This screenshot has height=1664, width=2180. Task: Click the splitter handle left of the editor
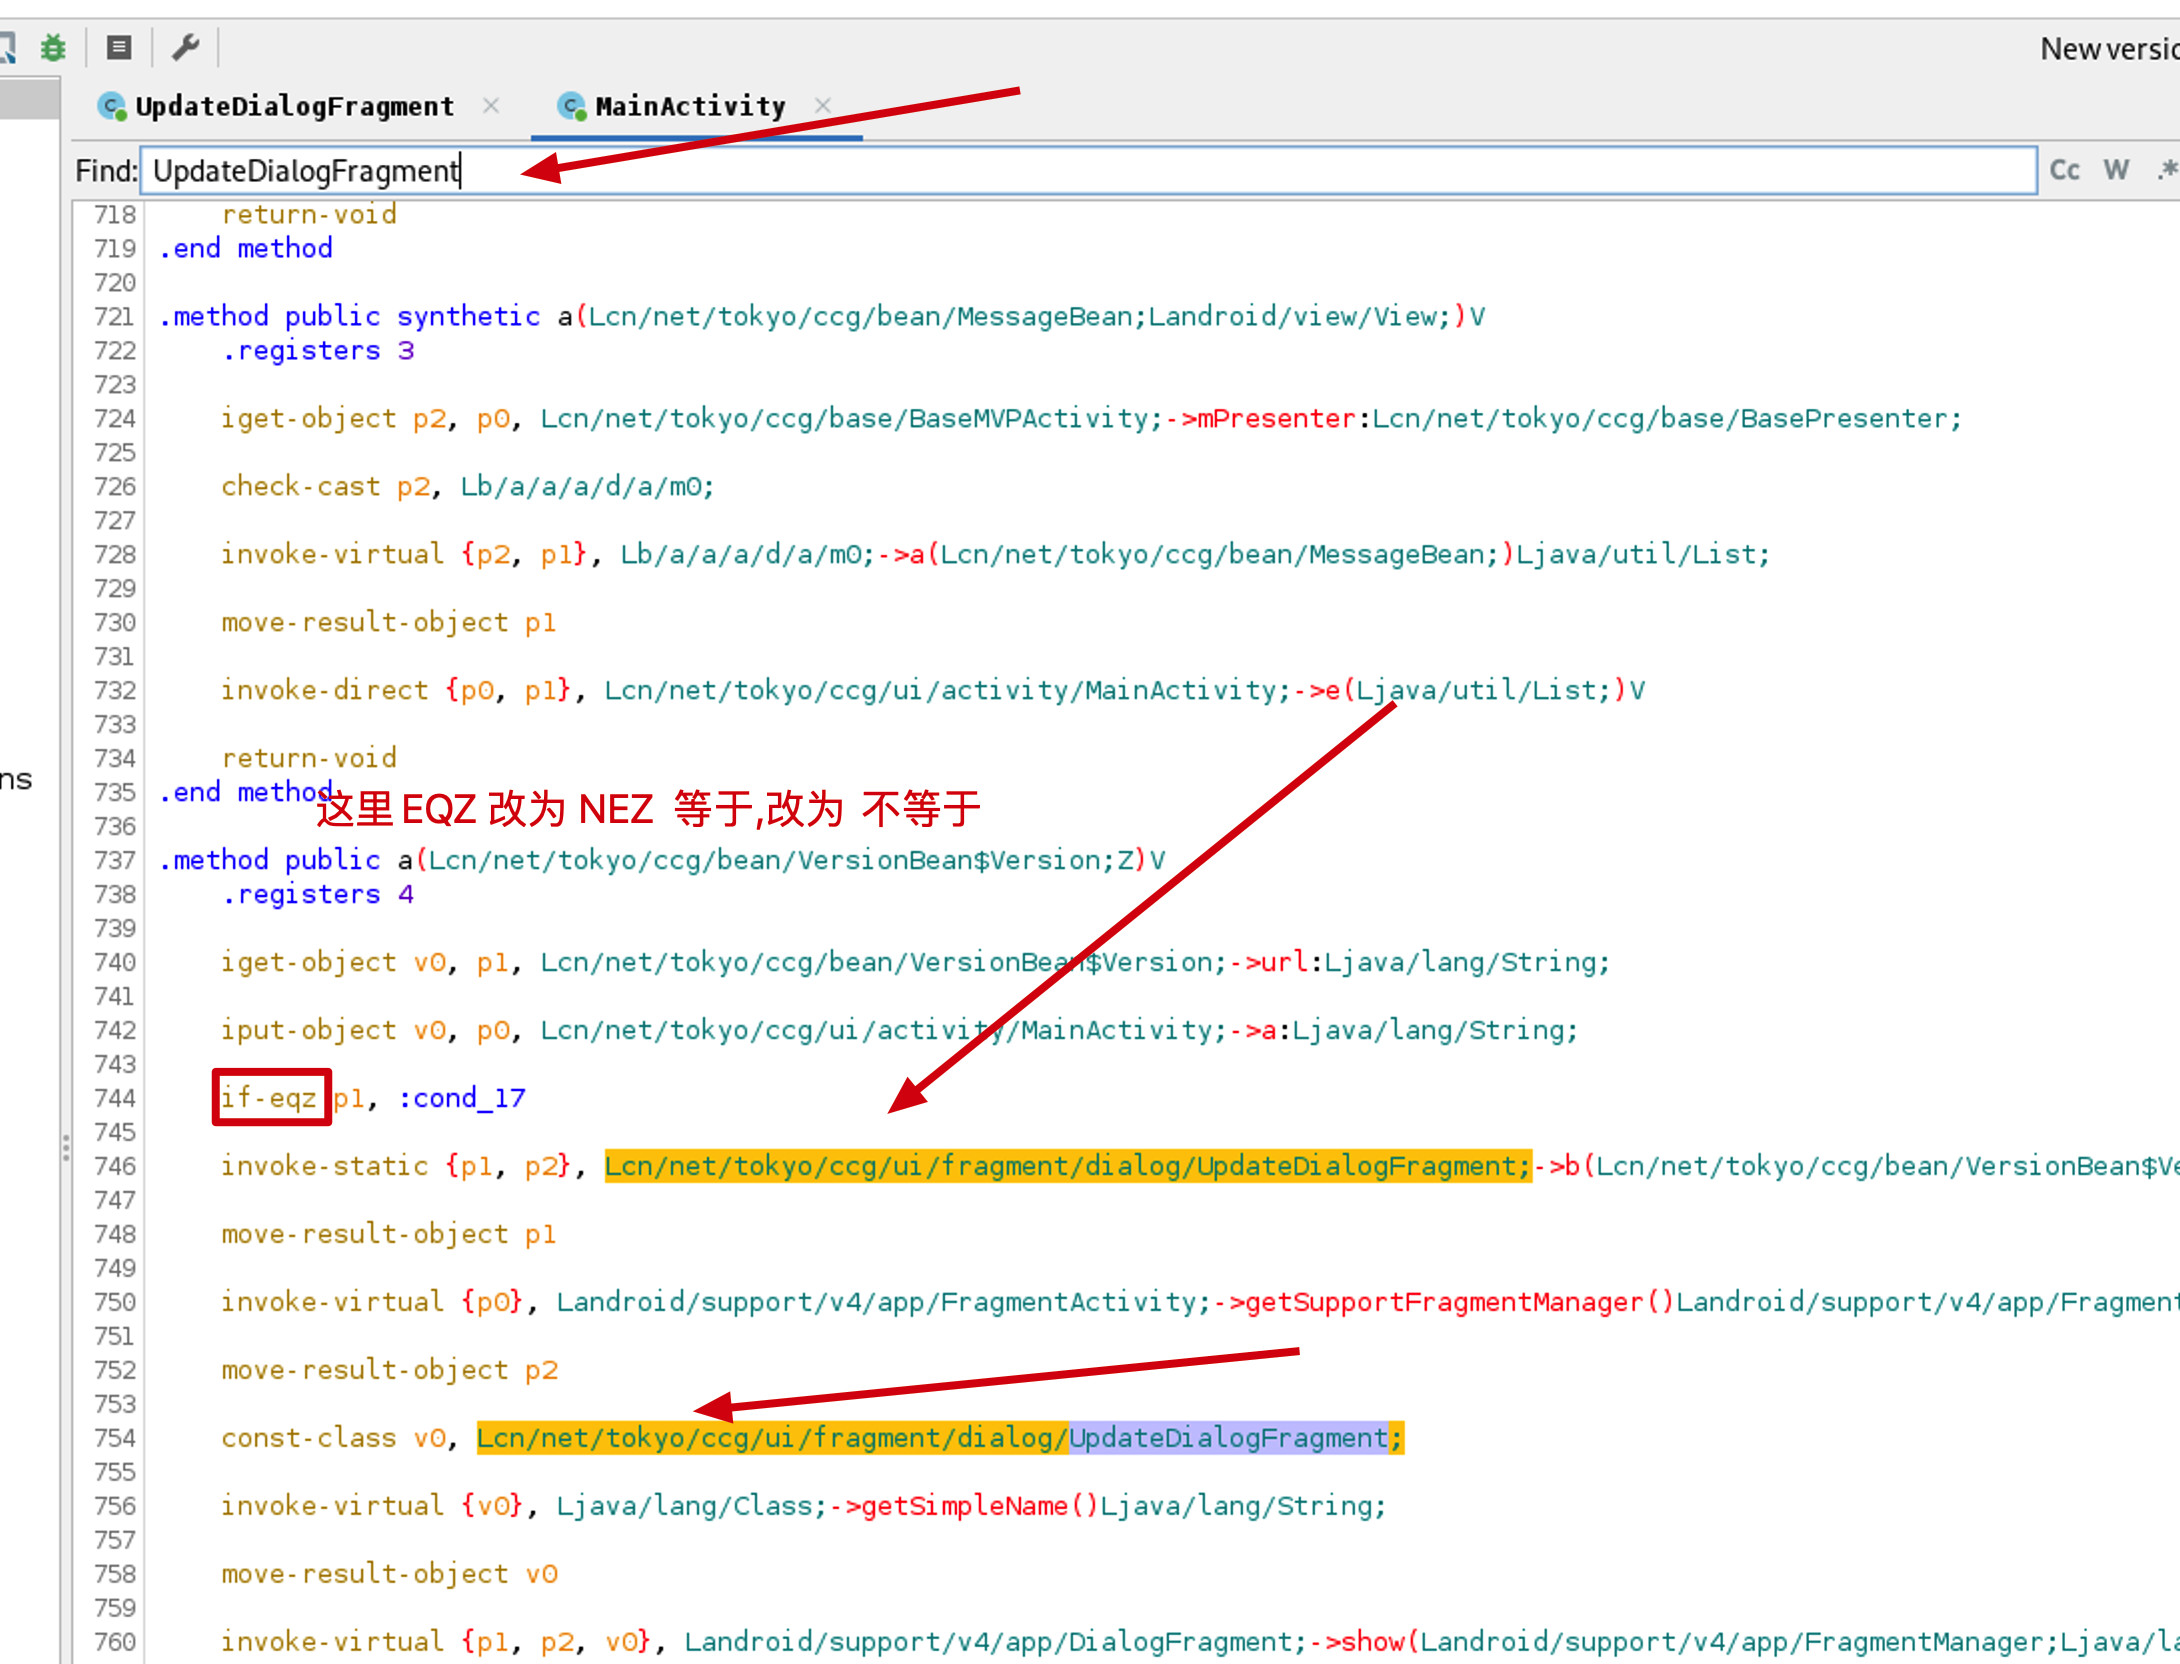(66, 1148)
